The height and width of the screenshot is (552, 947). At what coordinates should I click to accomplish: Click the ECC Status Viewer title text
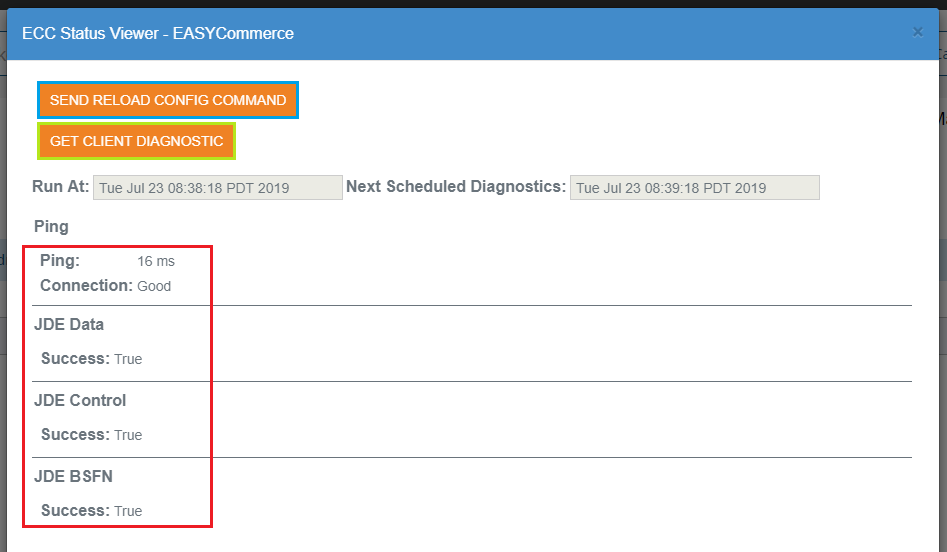point(158,33)
